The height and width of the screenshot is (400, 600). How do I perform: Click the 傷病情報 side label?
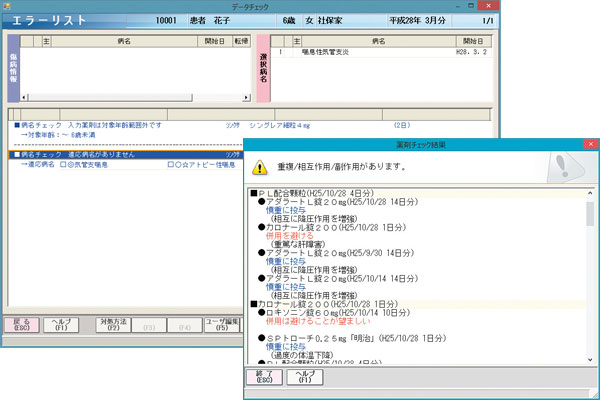[13, 68]
